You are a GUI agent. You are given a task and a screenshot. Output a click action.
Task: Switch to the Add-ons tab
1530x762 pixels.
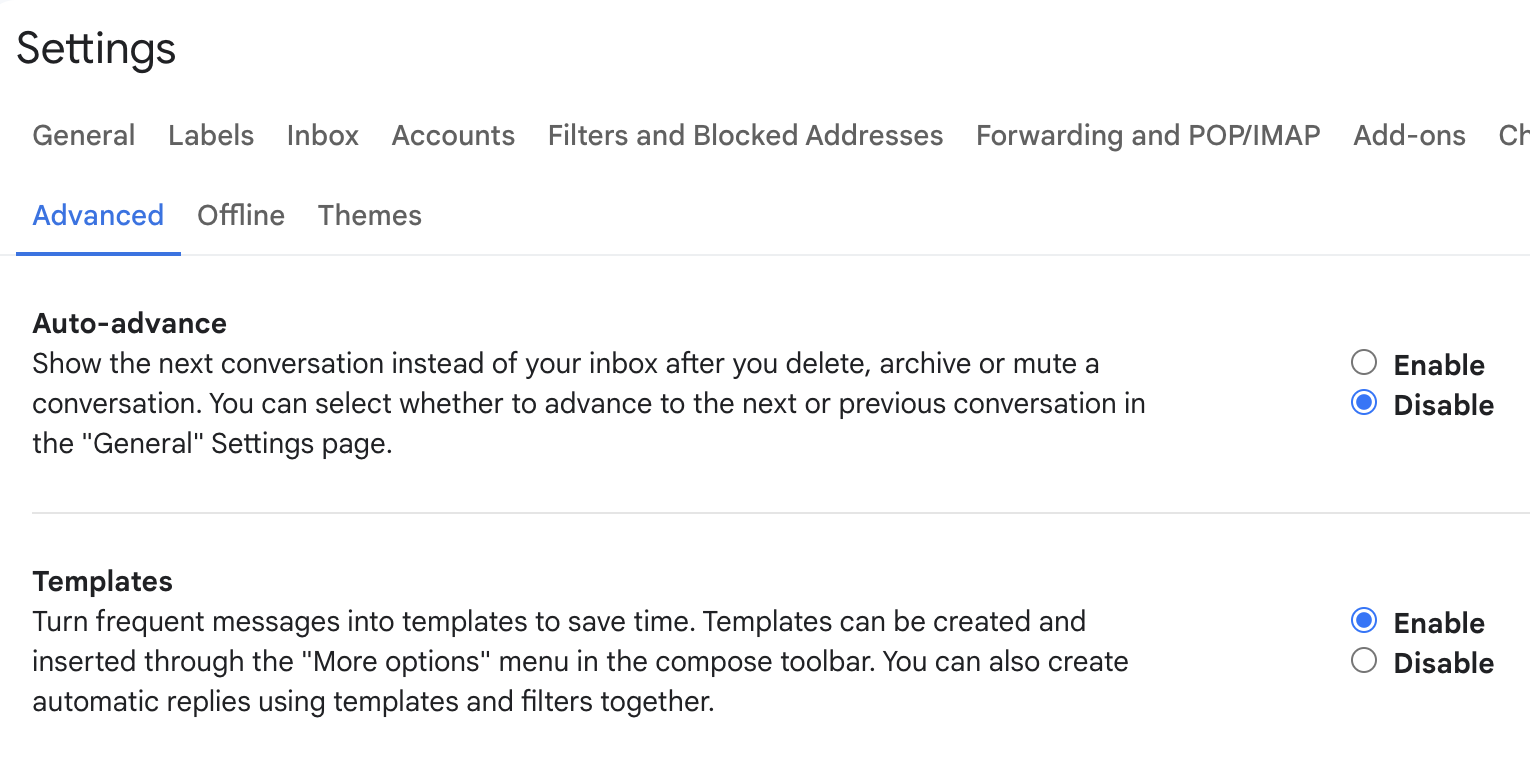[1409, 136]
